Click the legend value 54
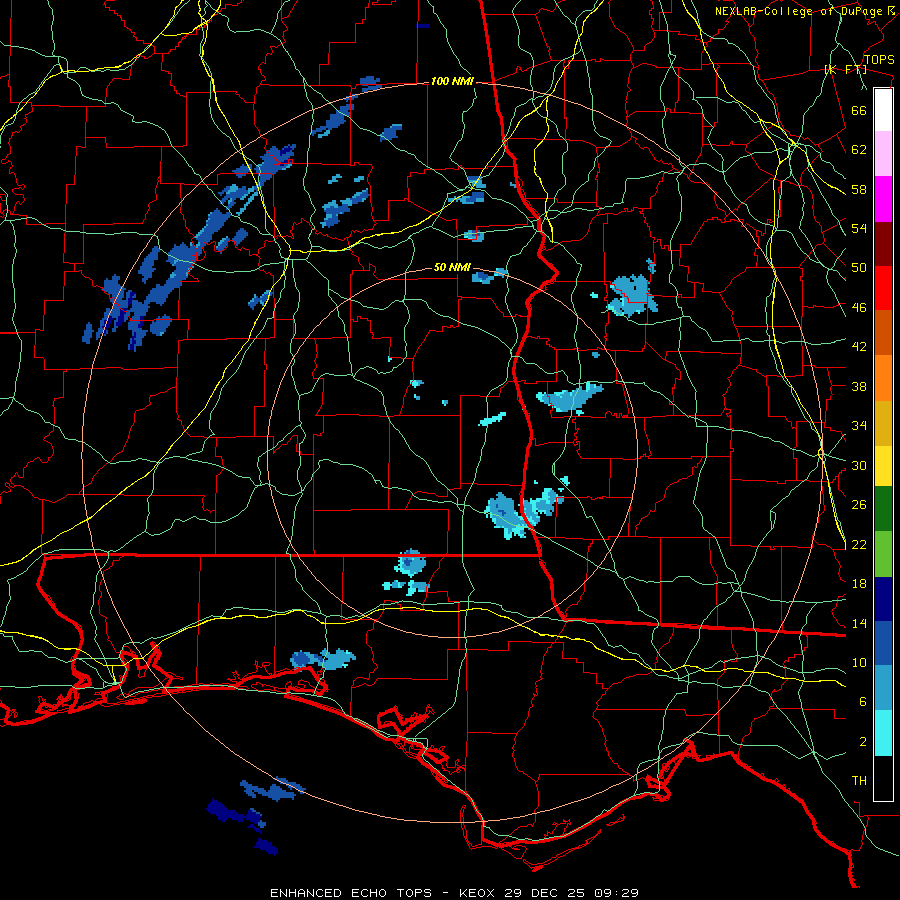This screenshot has width=900, height=900. [x=859, y=229]
